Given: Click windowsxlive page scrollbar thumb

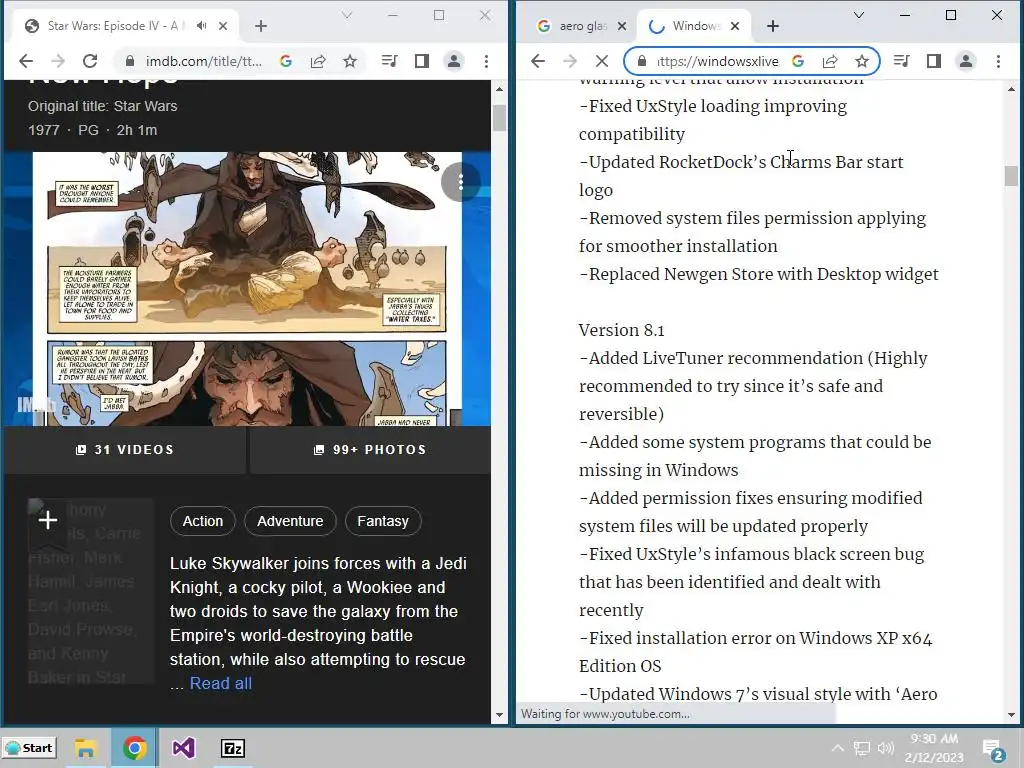Looking at the screenshot, I should click(1011, 176).
